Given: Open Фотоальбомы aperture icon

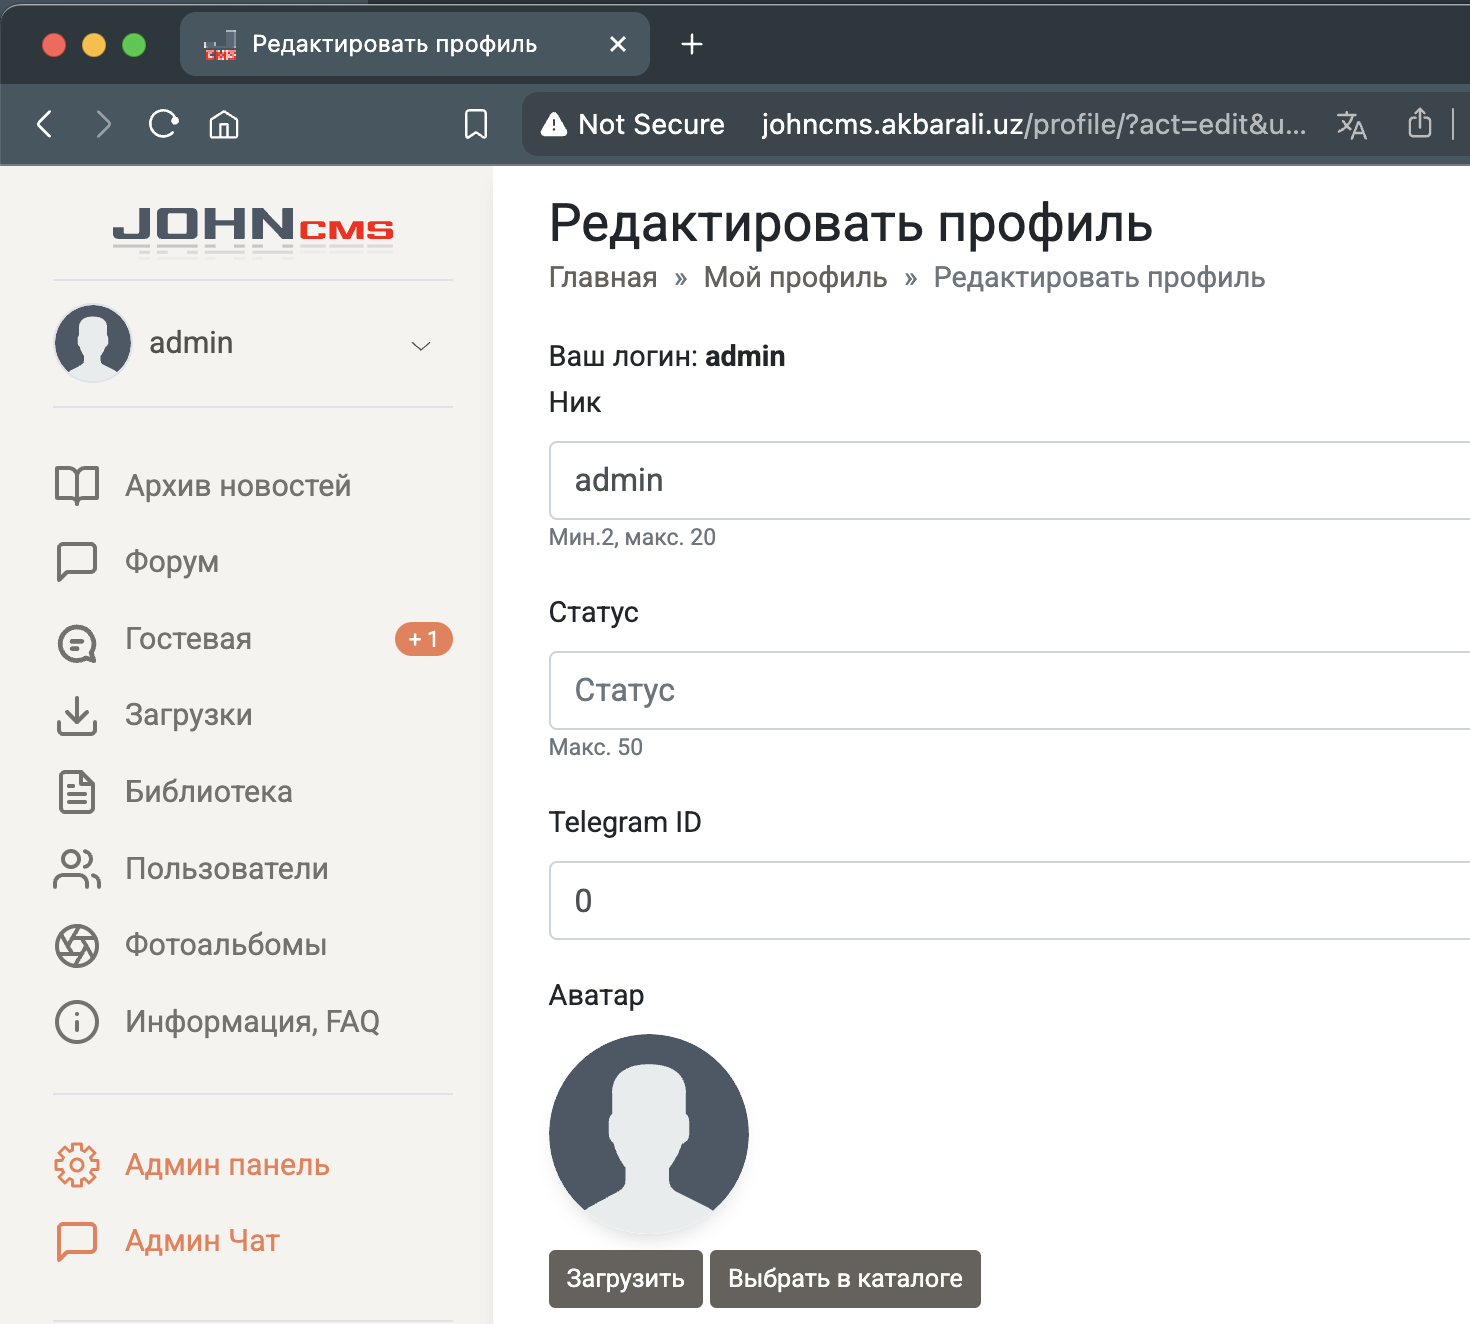Looking at the screenshot, I should tap(77, 946).
